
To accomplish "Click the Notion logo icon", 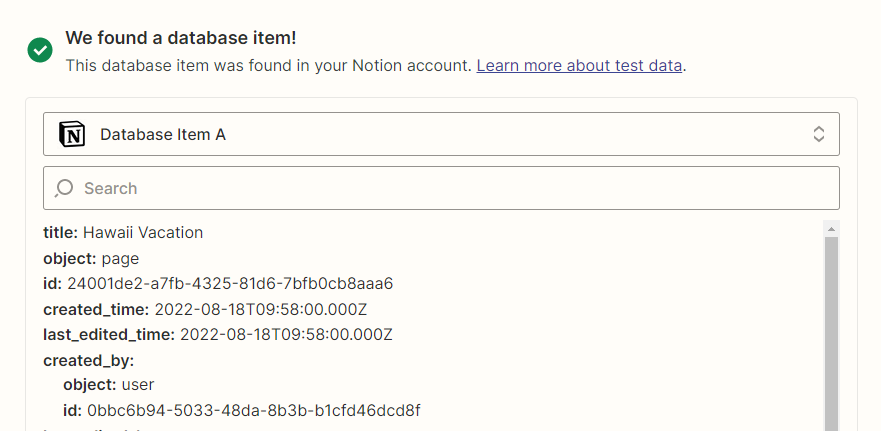I will (x=72, y=134).
